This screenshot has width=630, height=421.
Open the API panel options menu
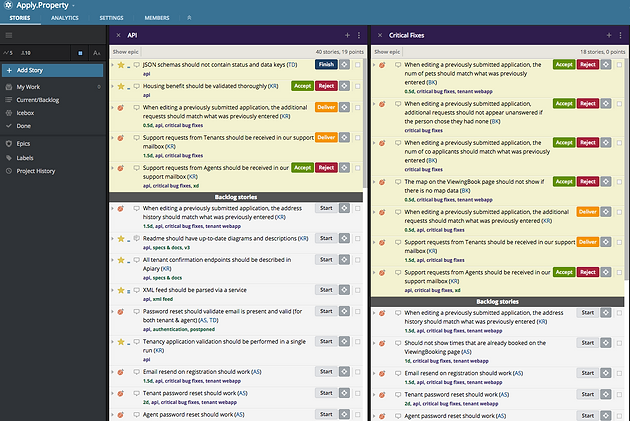coord(359,35)
